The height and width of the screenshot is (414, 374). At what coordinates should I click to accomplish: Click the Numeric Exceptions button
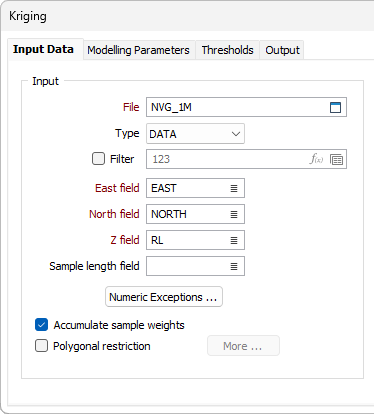tap(164, 297)
